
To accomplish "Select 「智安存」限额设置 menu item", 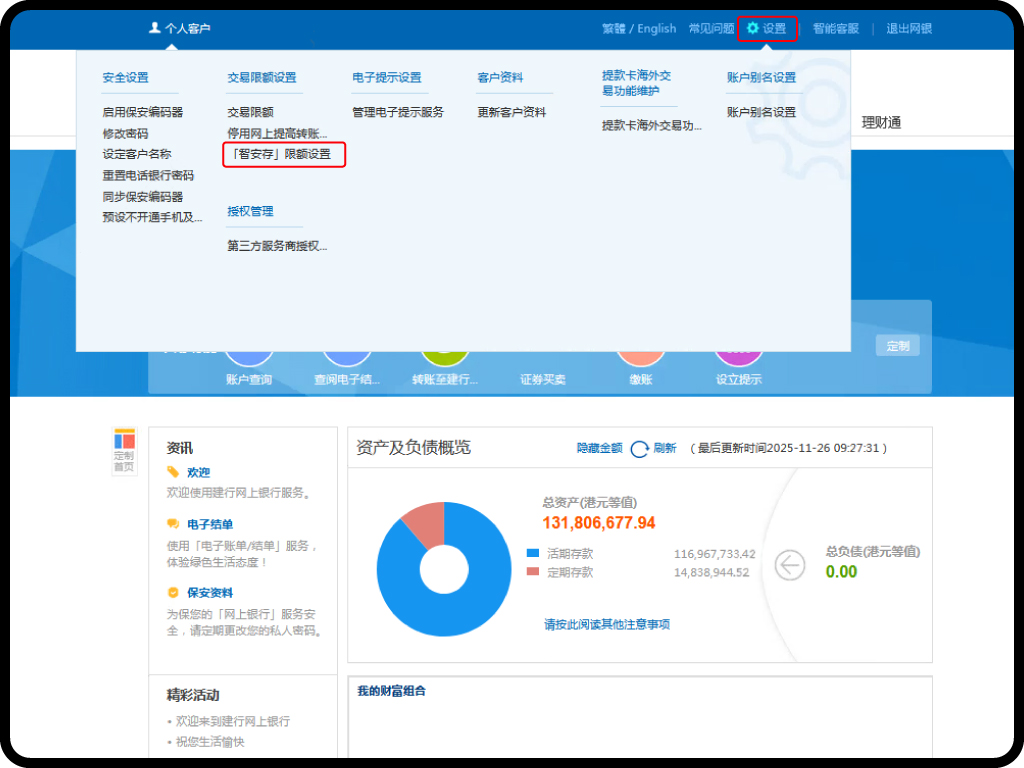I will (x=282, y=154).
